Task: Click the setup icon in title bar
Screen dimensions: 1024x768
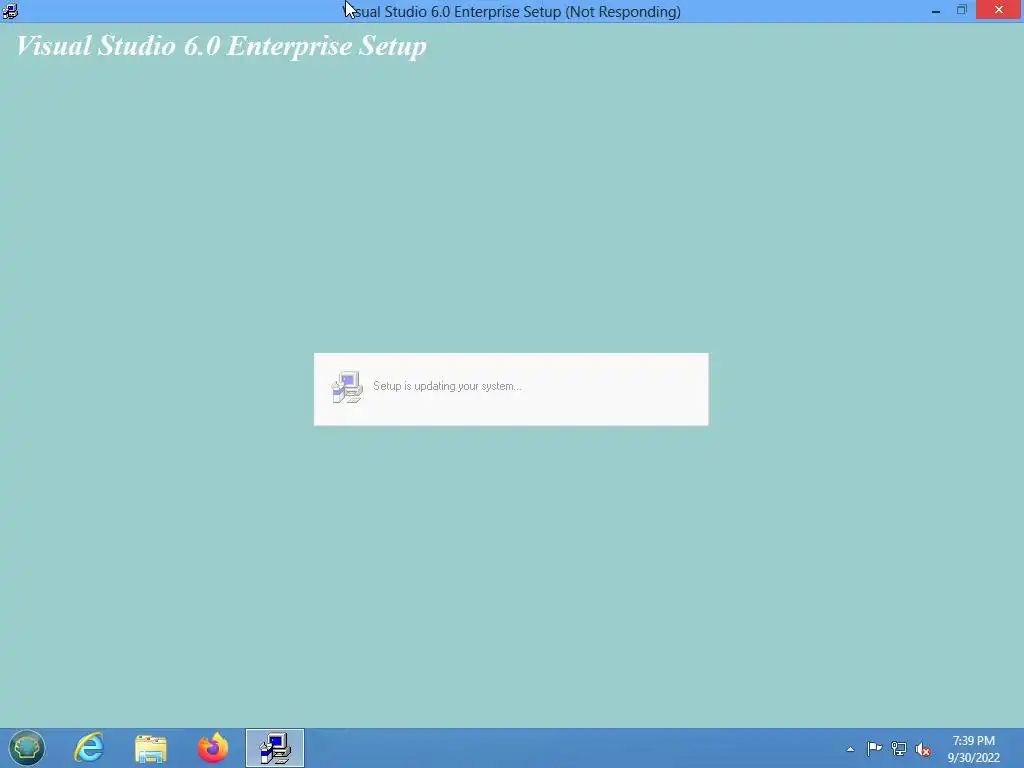Action: tap(10, 10)
